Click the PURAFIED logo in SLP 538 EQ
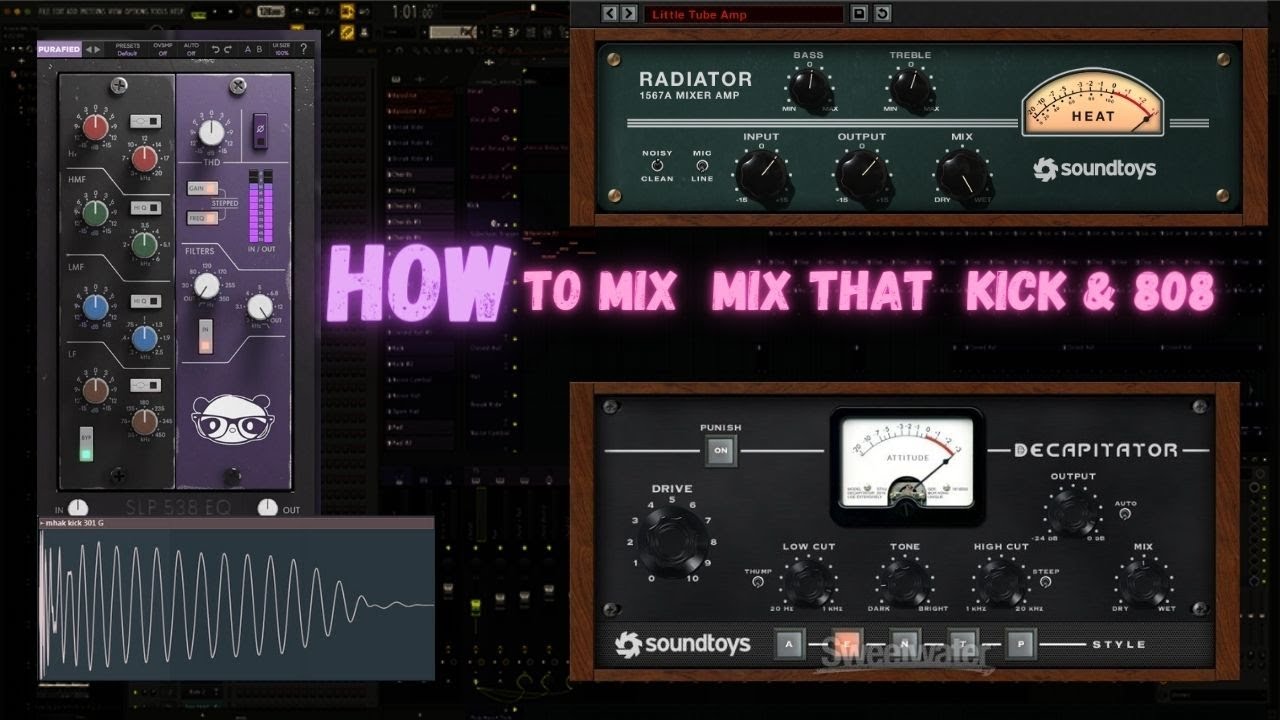Viewport: 1280px width, 720px height. click(x=59, y=49)
